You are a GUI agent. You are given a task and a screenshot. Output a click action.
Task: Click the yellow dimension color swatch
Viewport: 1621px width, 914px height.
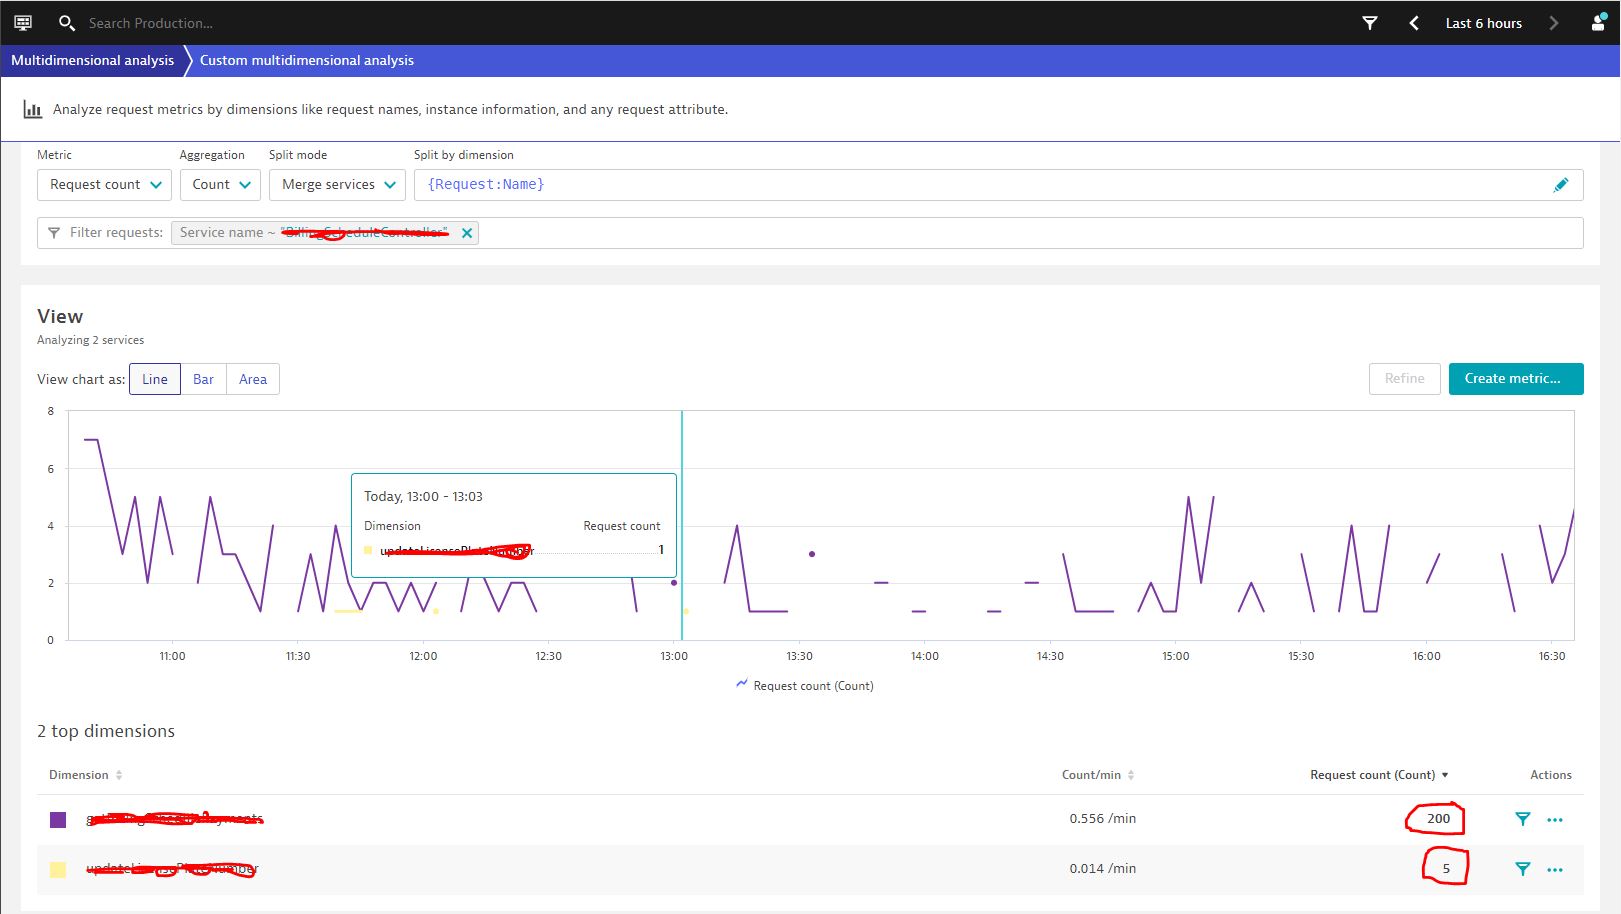coord(58,870)
